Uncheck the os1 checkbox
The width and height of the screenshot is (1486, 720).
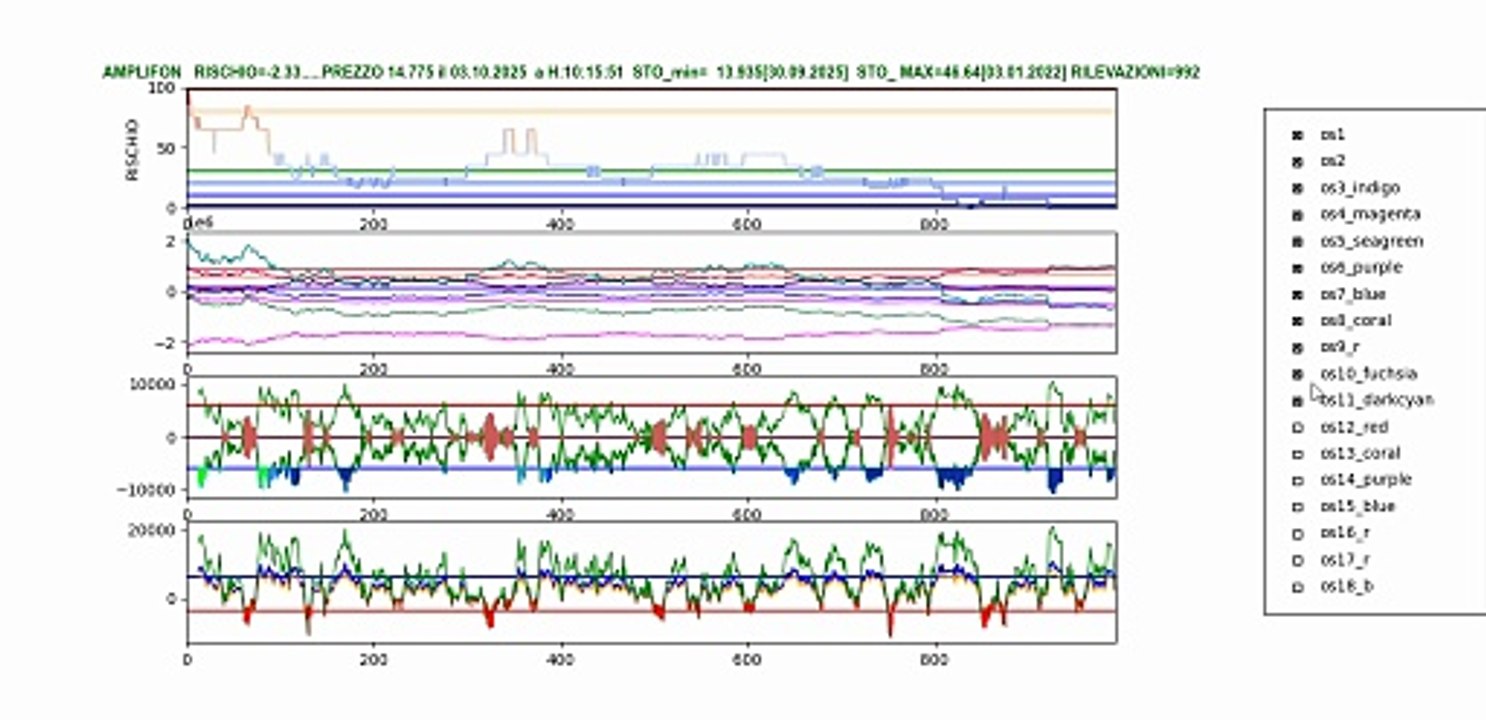[x=1297, y=134]
